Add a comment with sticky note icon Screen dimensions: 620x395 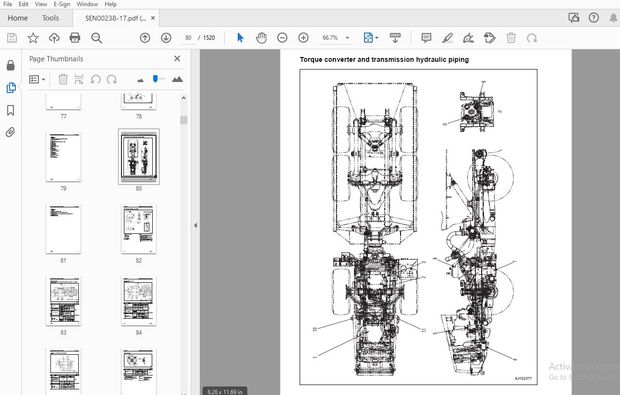pos(426,38)
